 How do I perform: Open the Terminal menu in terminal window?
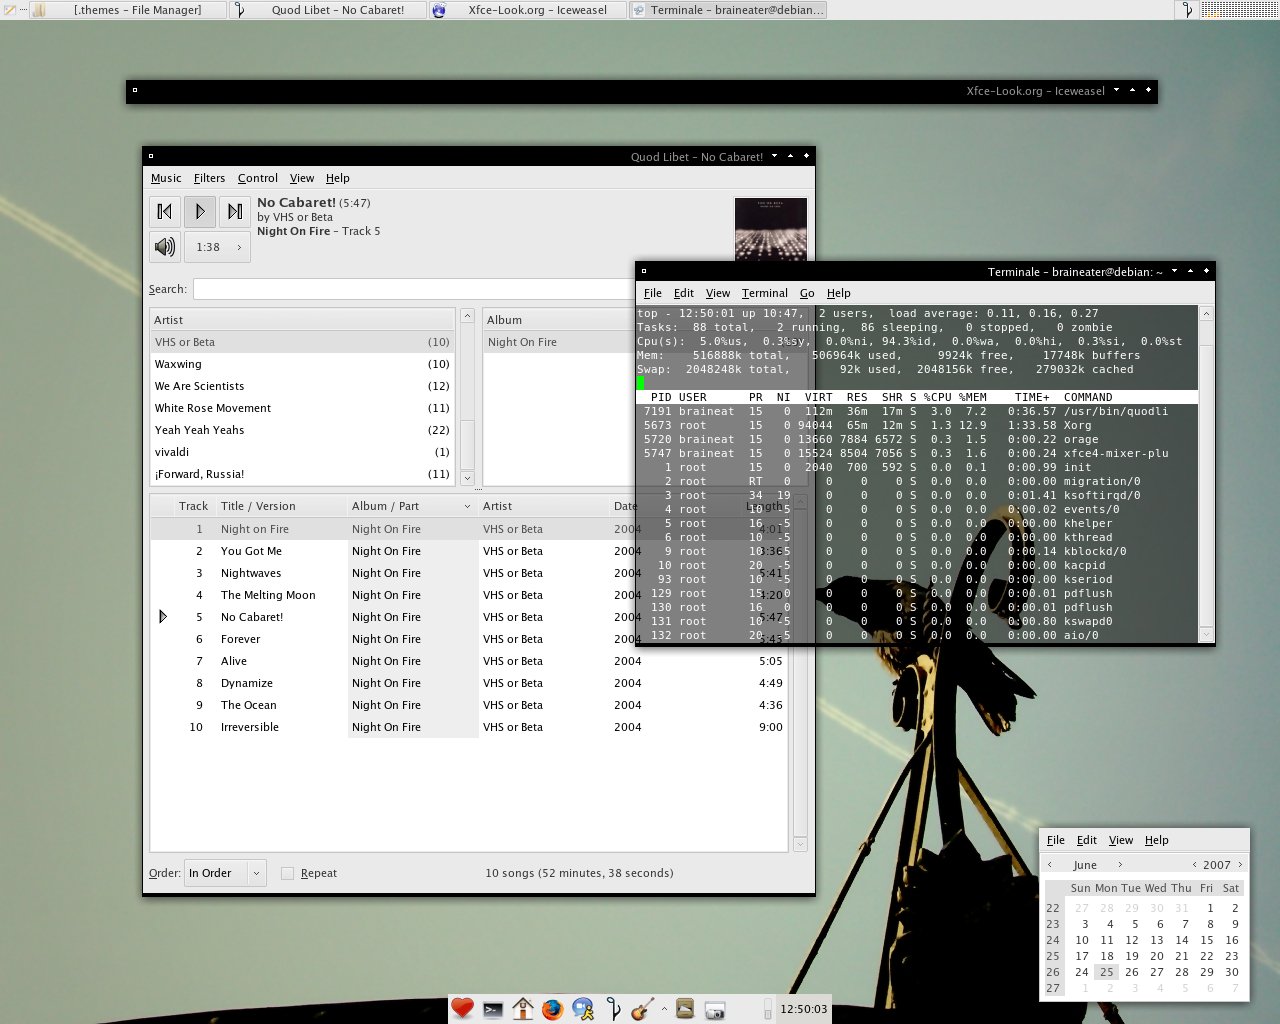coord(765,293)
